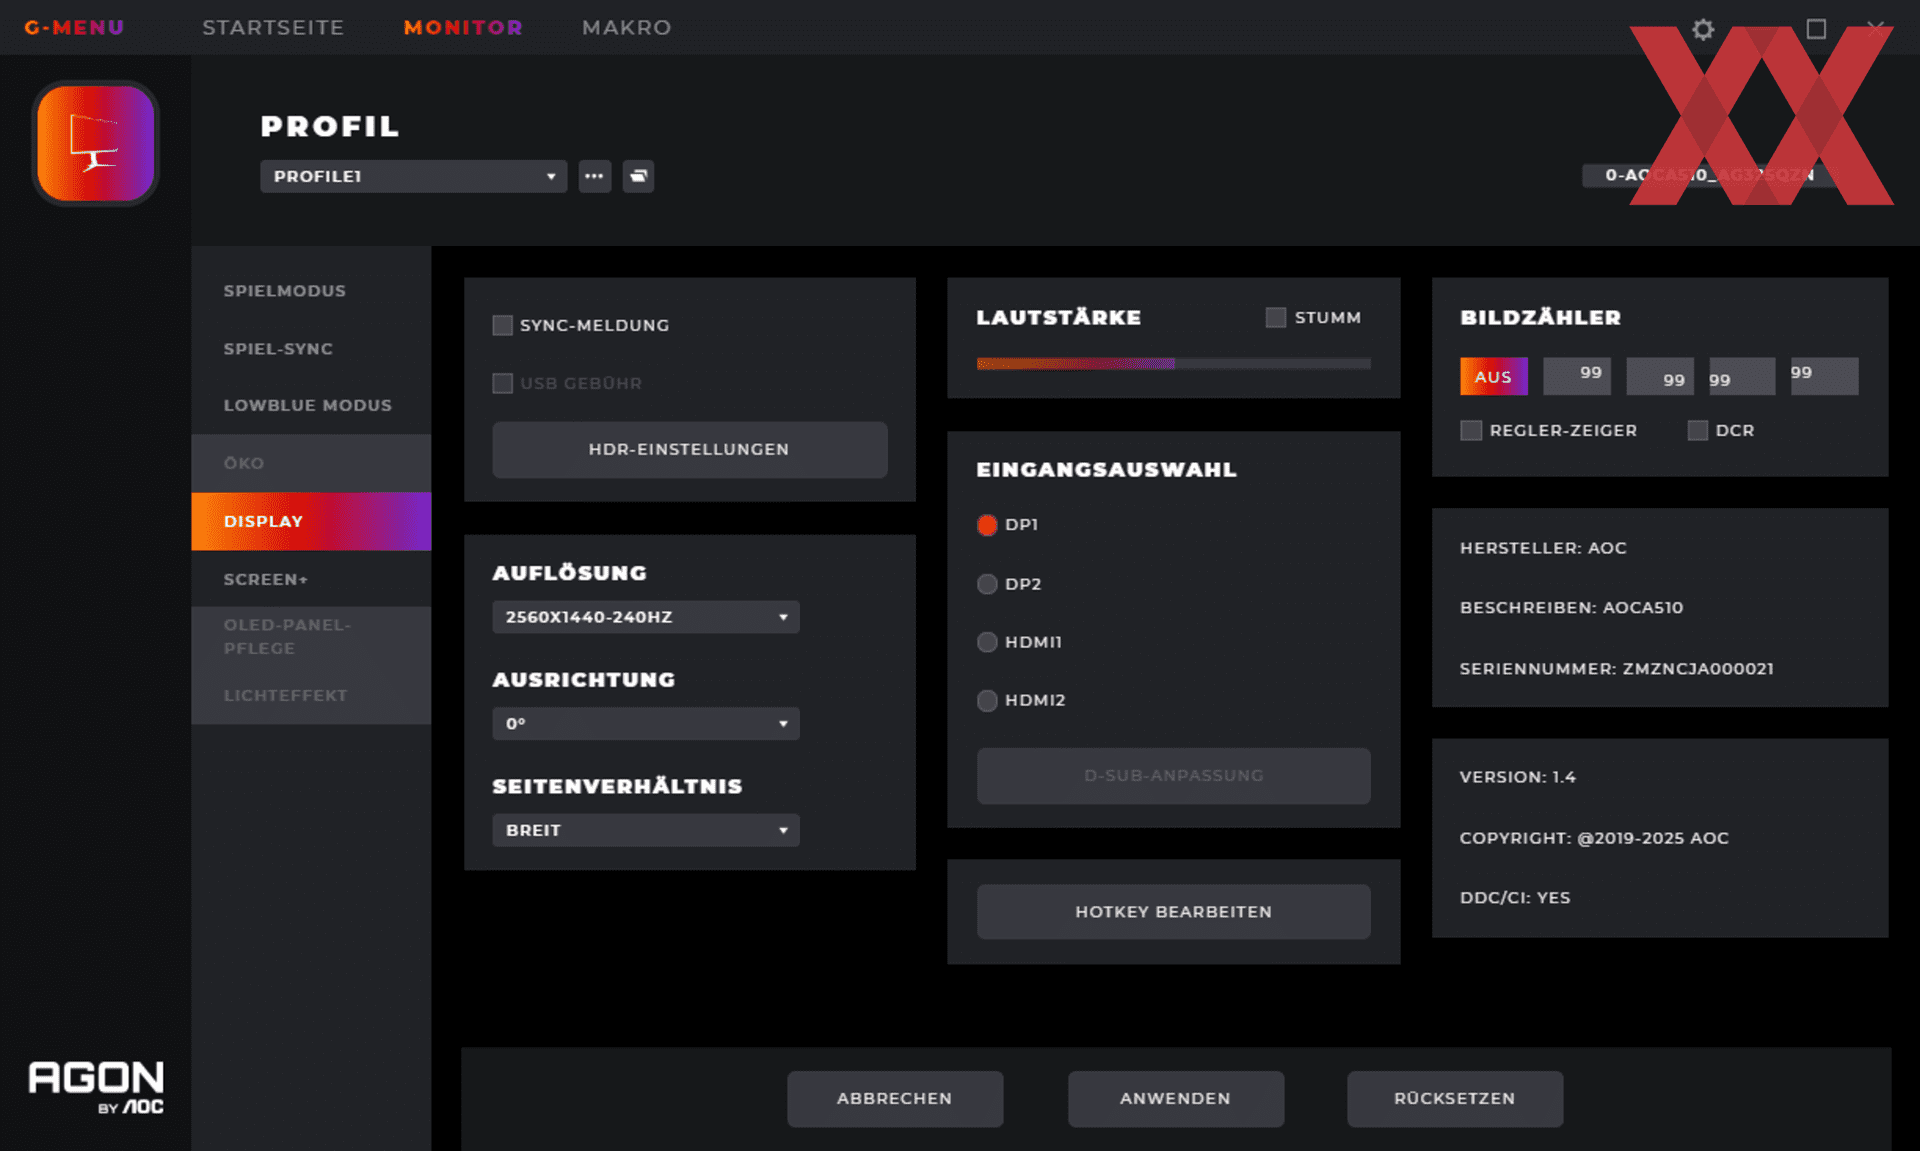Switch to the Startseite tab

pos(273,27)
